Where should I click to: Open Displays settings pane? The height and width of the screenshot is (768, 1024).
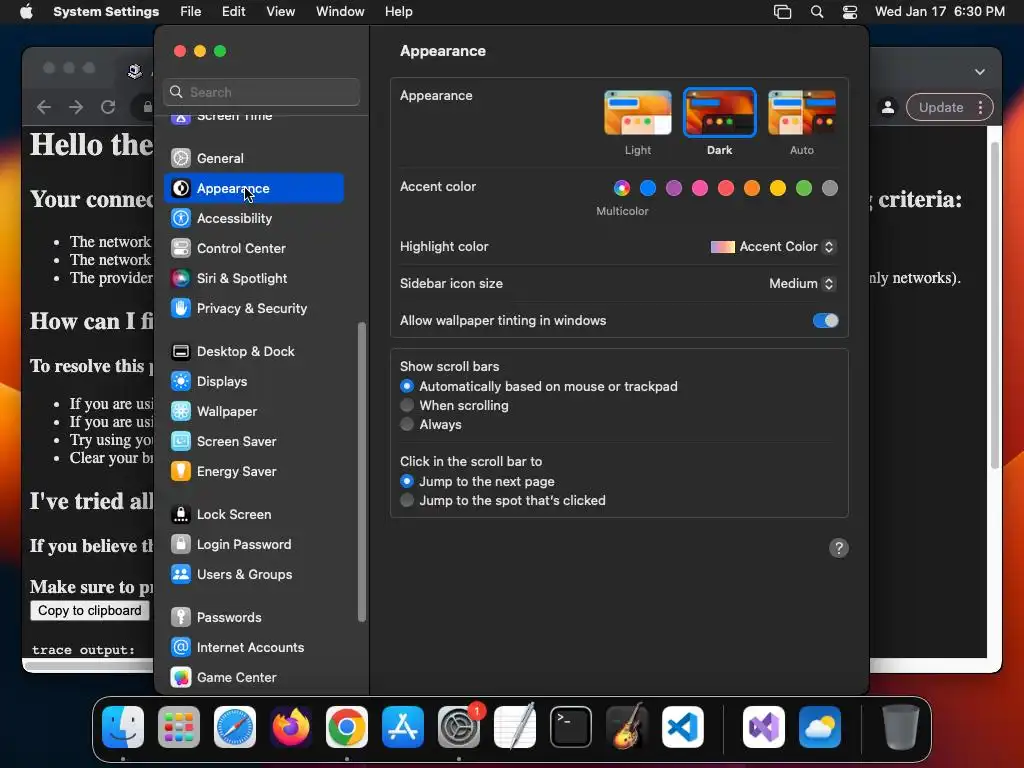click(253, 381)
